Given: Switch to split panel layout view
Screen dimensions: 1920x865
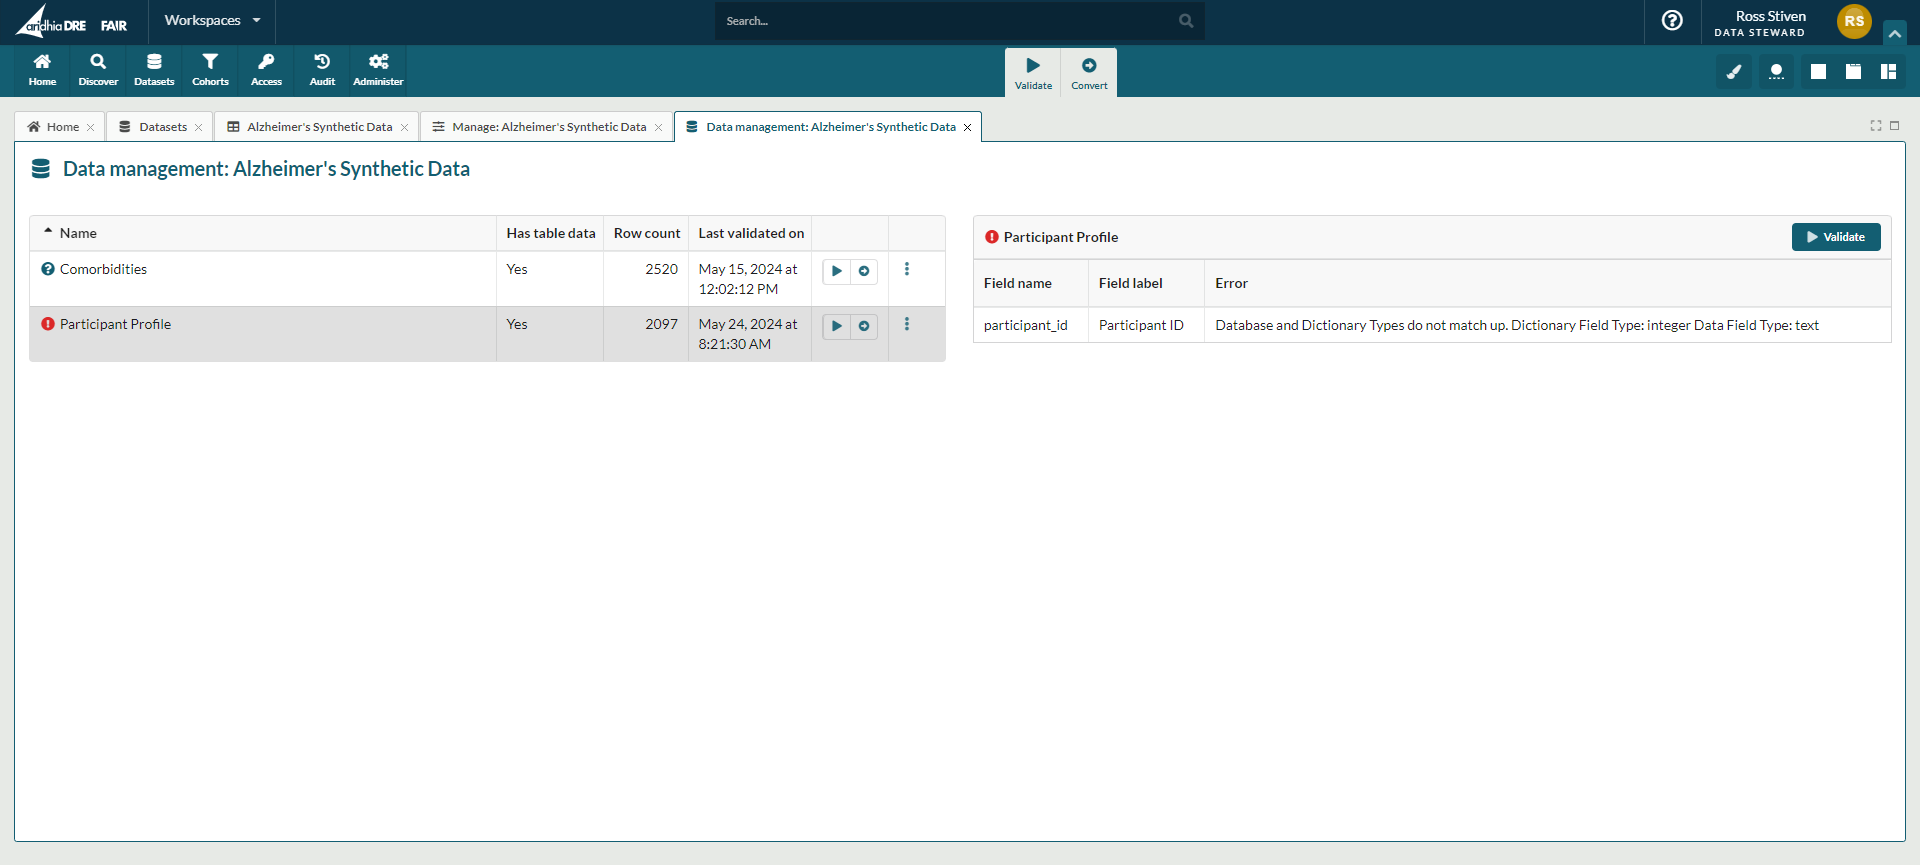Looking at the screenshot, I should click(1888, 72).
